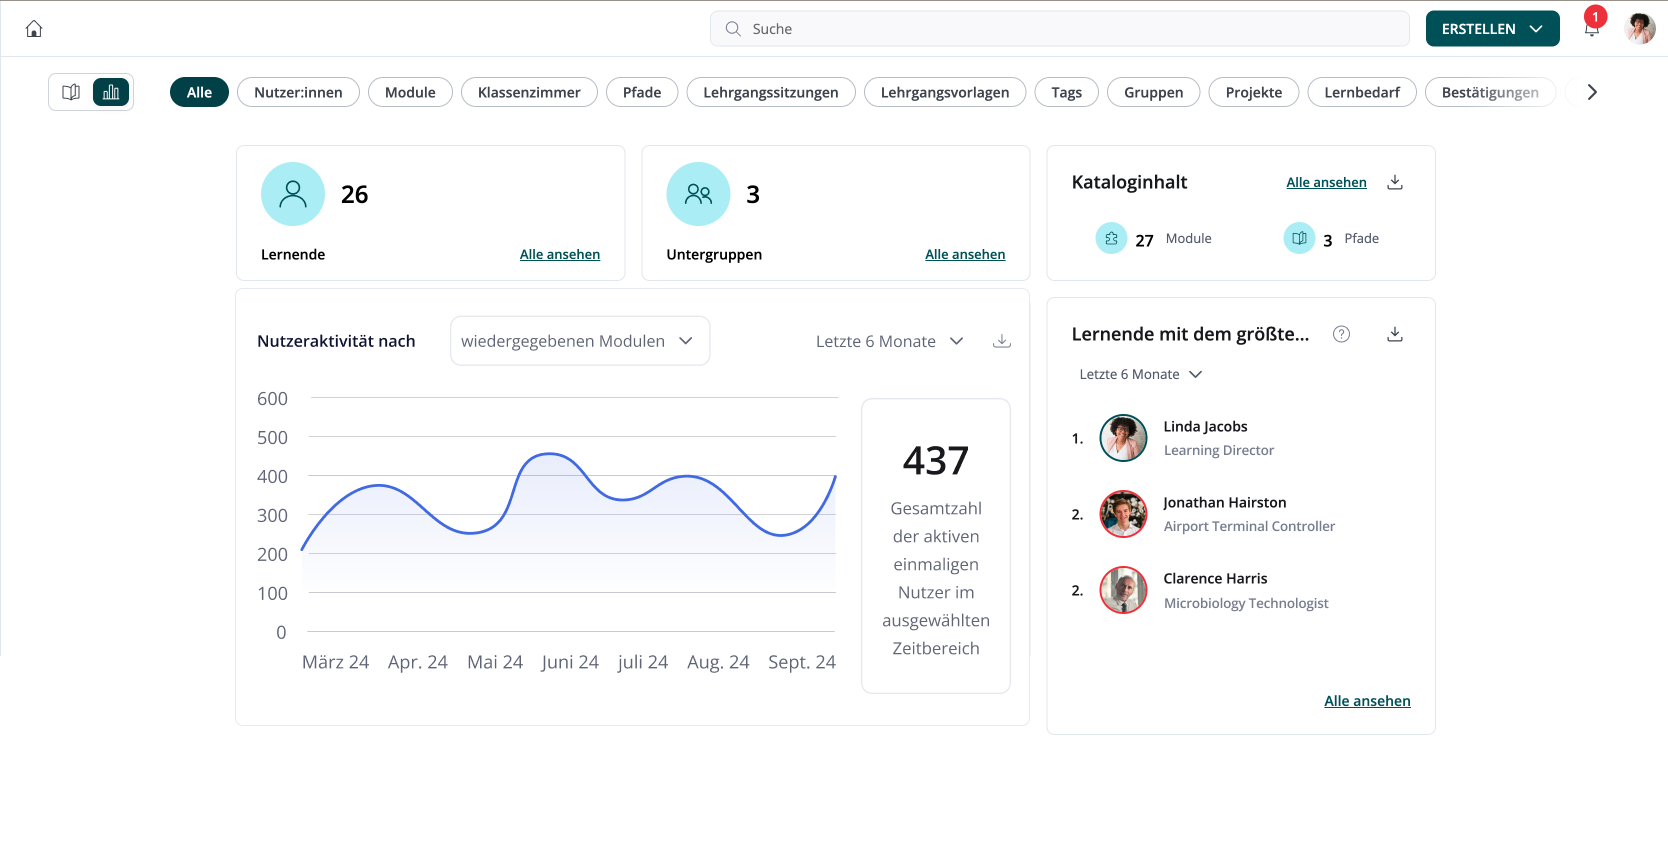Download the Kataloginhalt report
Image resolution: width=1668 pixels, height=858 pixels.
(1395, 182)
